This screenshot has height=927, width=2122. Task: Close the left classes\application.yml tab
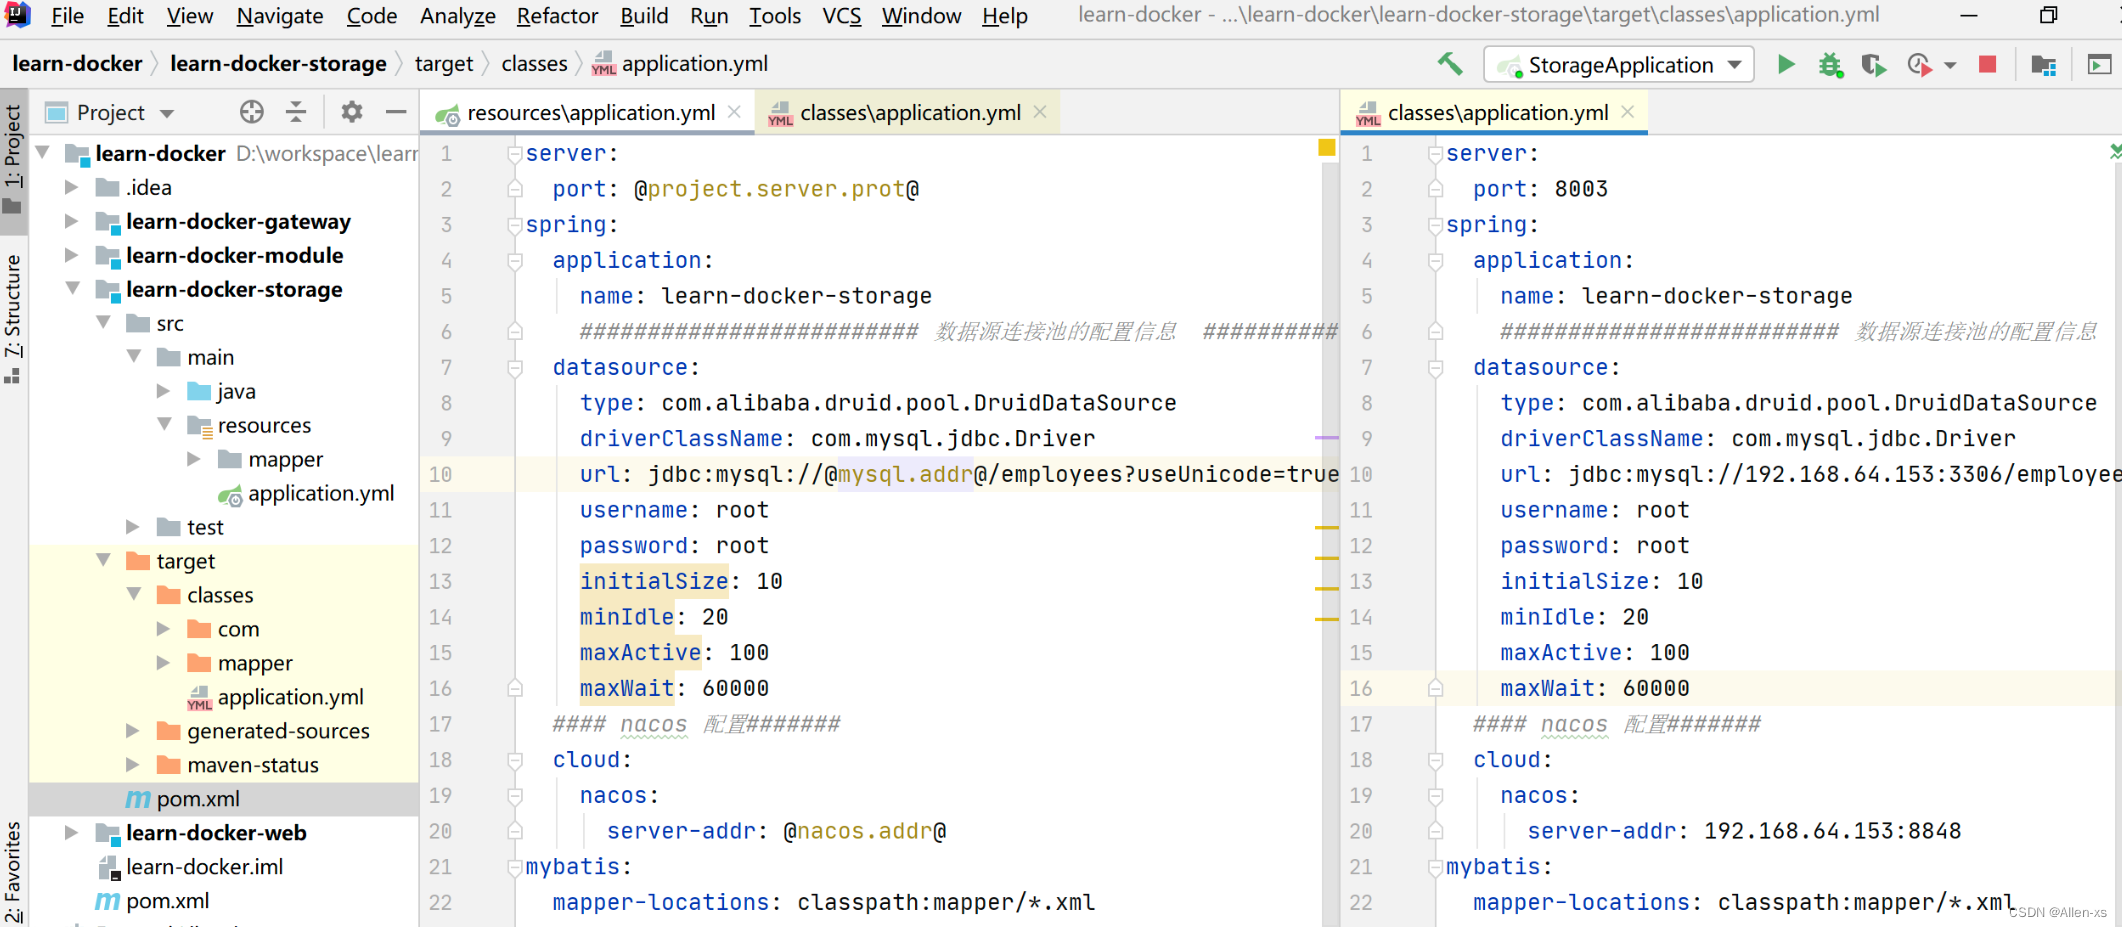(x=1040, y=112)
